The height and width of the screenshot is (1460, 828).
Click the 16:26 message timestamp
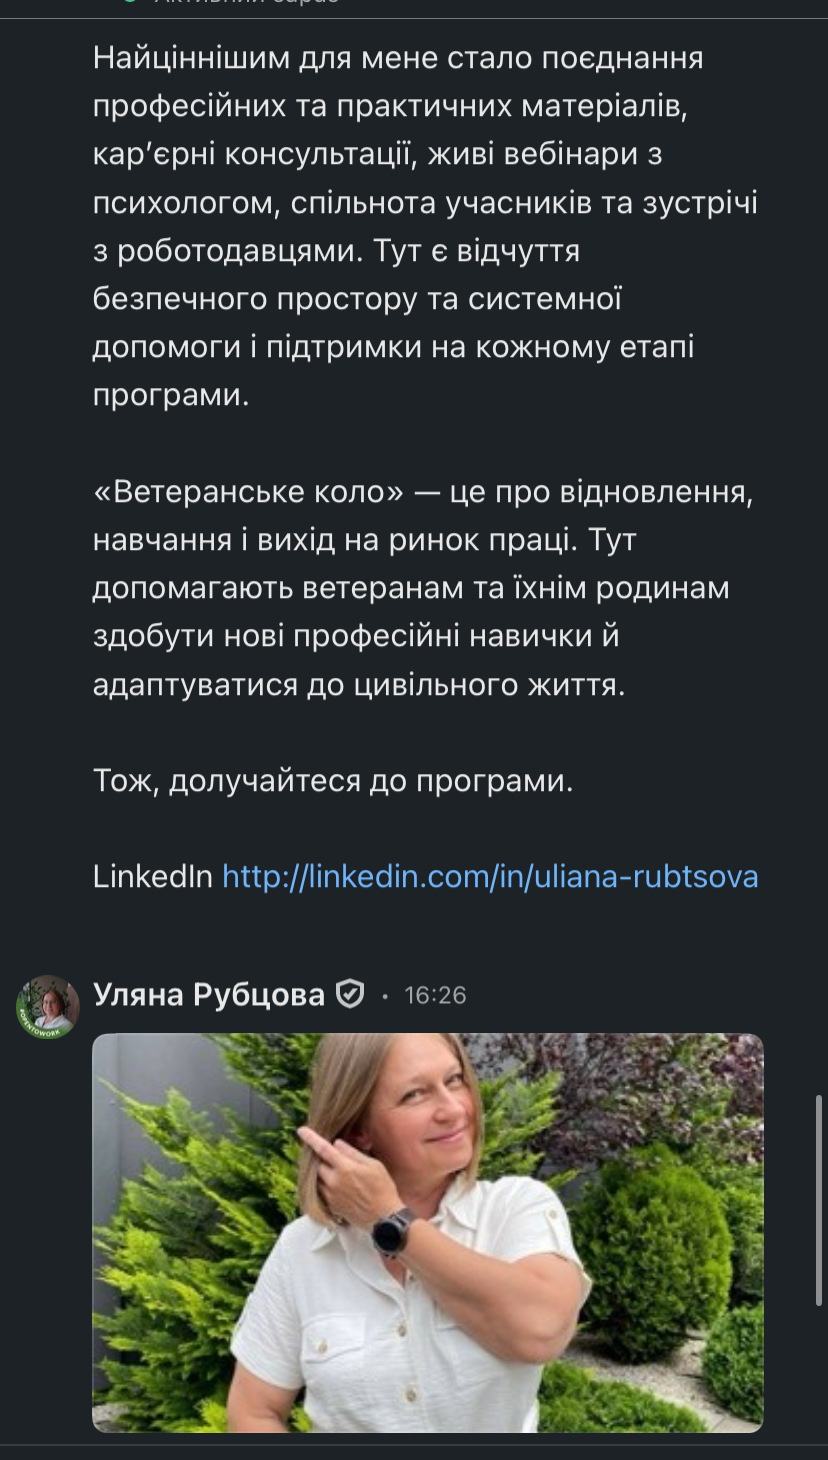[x=435, y=995]
